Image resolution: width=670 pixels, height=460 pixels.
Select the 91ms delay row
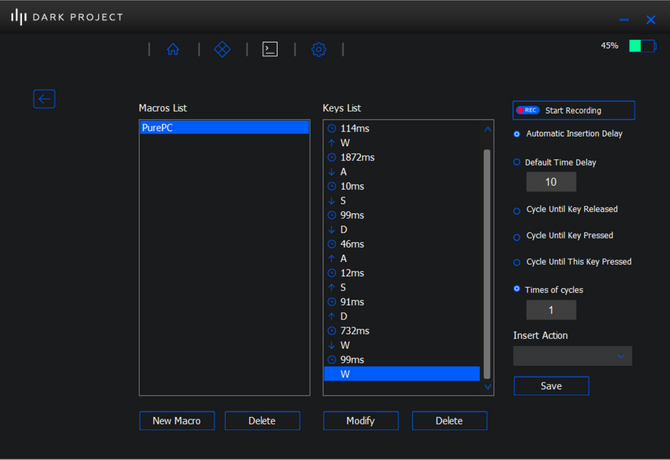pyautogui.click(x=402, y=302)
